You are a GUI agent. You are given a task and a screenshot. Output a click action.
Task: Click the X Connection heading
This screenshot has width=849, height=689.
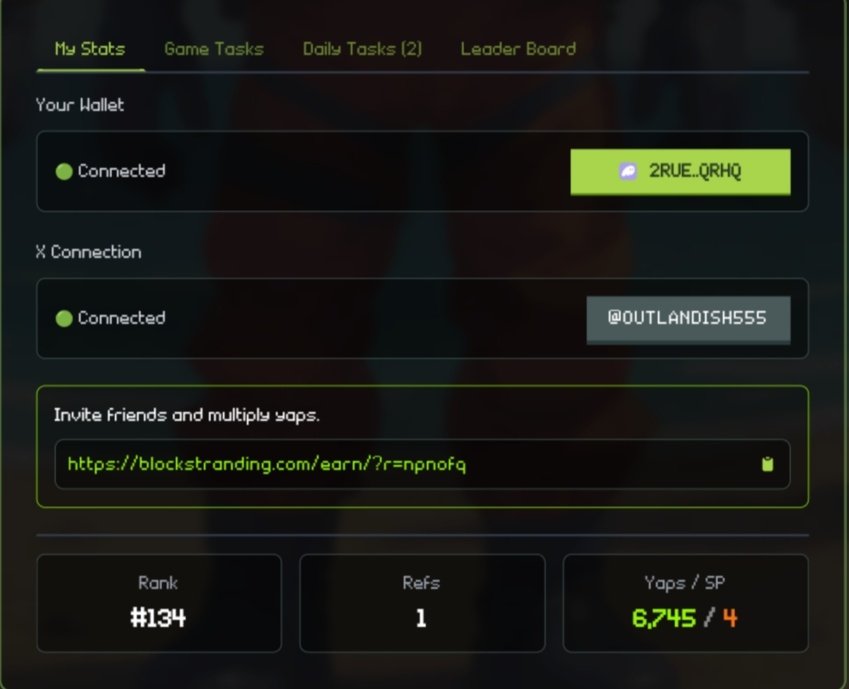coord(88,252)
